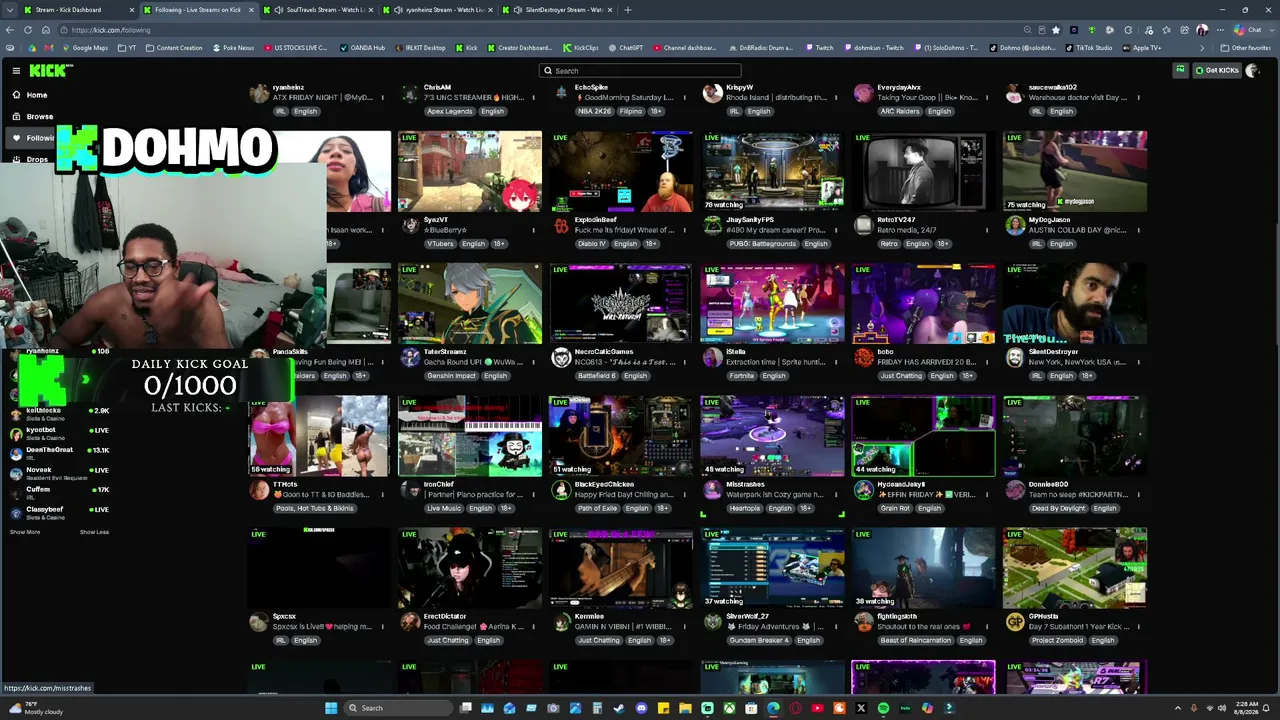Open the Other favorites folder
Image resolution: width=1280 pixels, height=720 pixels.
click(x=1246, y=48)
